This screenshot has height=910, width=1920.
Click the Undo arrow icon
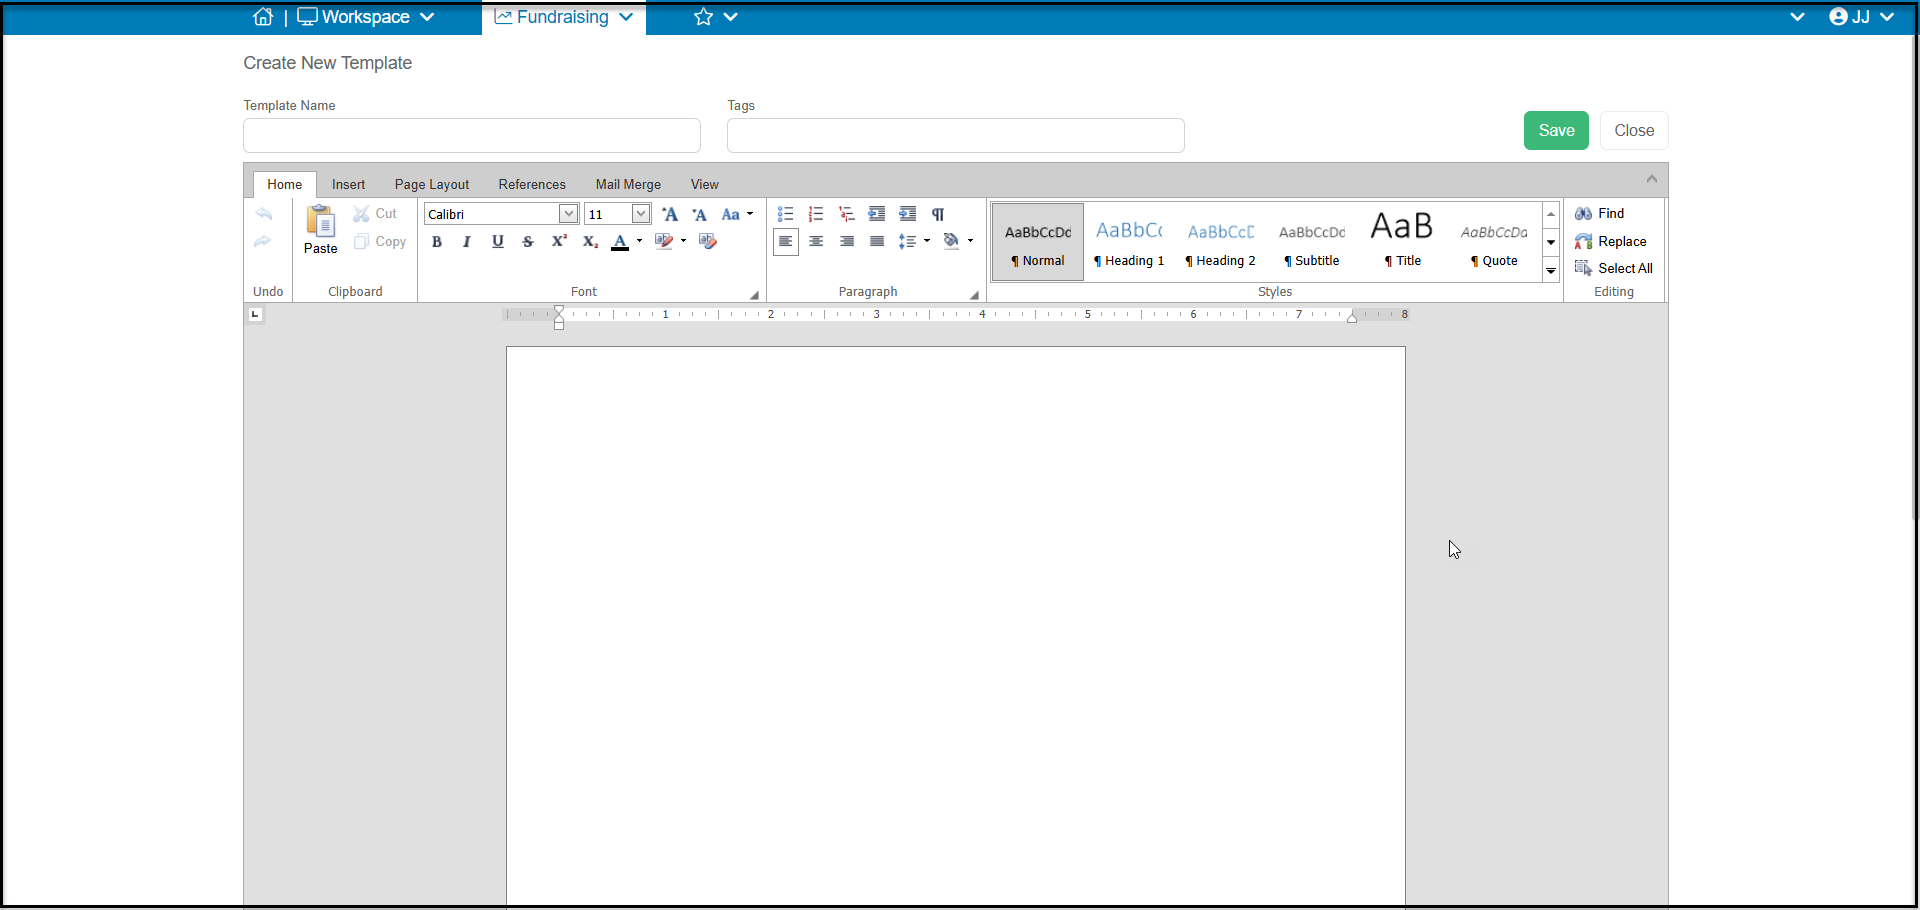pos(263,214)
